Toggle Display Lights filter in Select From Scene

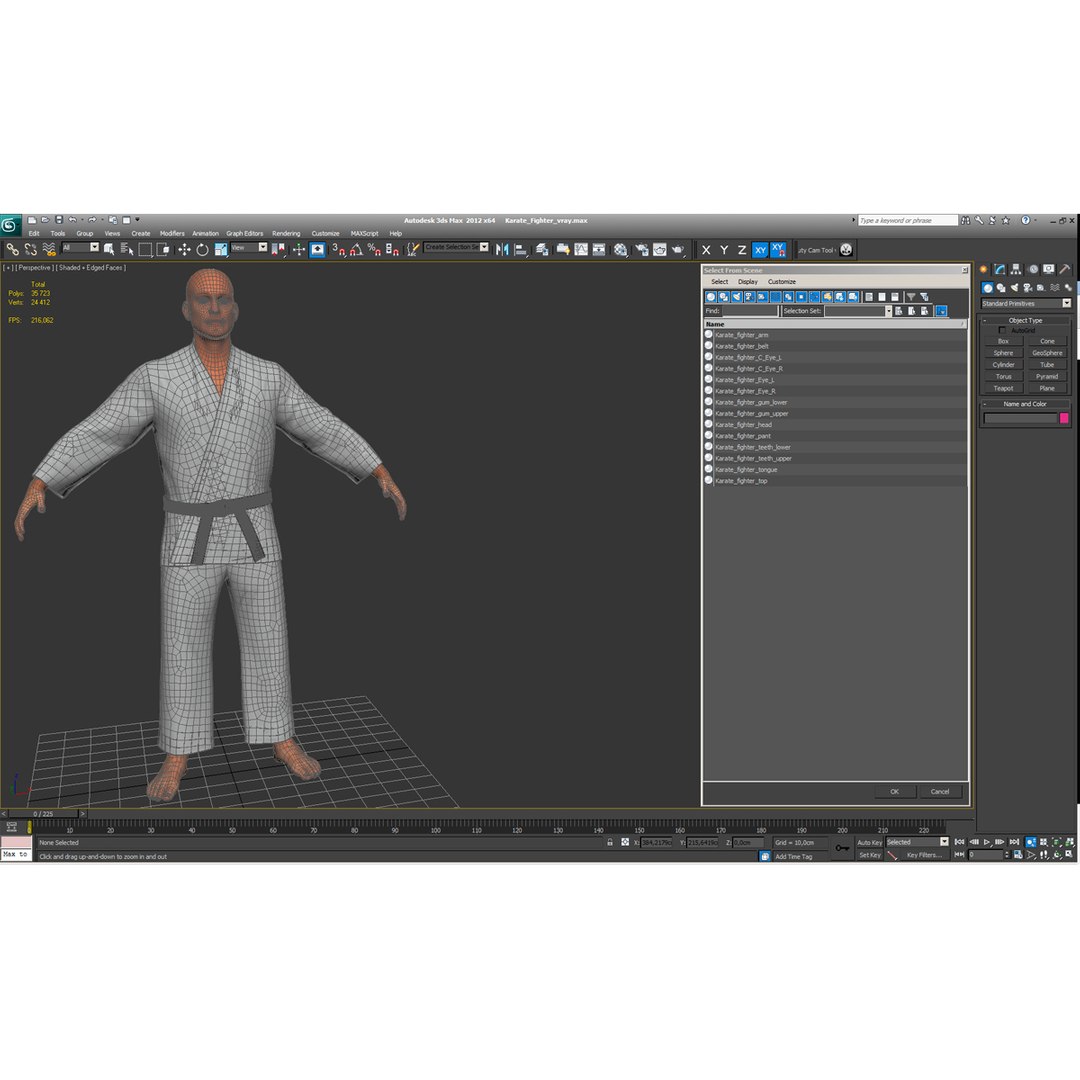click(x=737, y=297)
